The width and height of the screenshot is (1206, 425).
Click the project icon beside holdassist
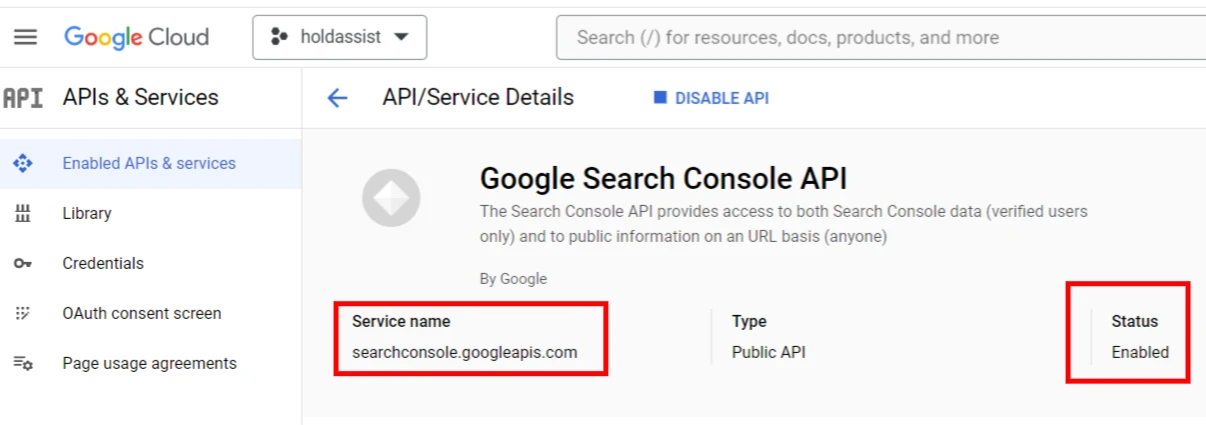[x=279, y=37]
